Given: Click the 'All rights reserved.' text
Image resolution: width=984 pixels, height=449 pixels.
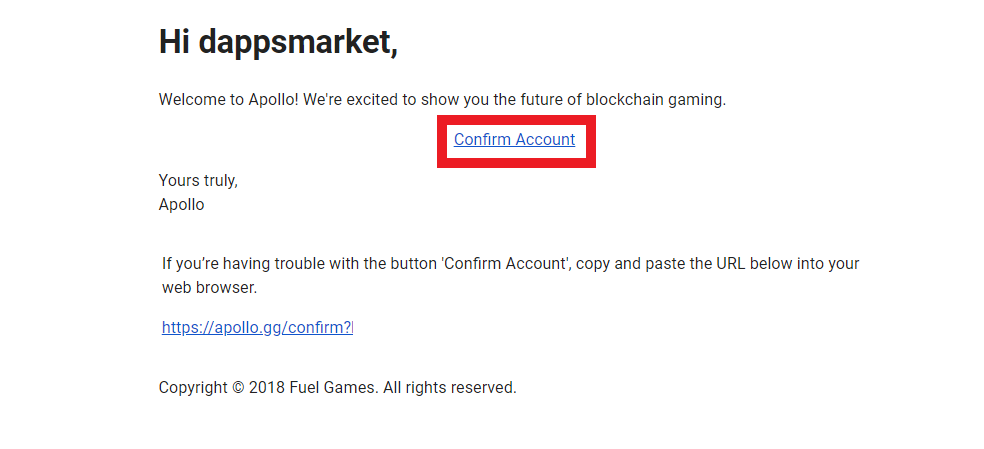Looking at the screenshot, I should coord(450,387).
